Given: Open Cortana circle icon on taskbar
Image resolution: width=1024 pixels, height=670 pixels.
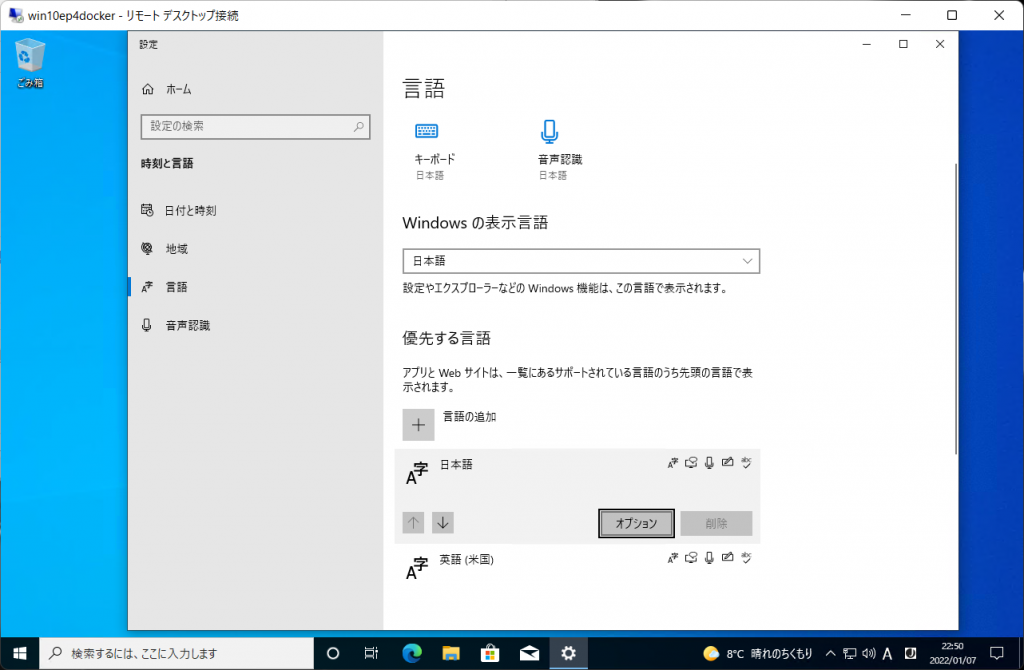Looking at the screenshot, I should tap(332, 653).
